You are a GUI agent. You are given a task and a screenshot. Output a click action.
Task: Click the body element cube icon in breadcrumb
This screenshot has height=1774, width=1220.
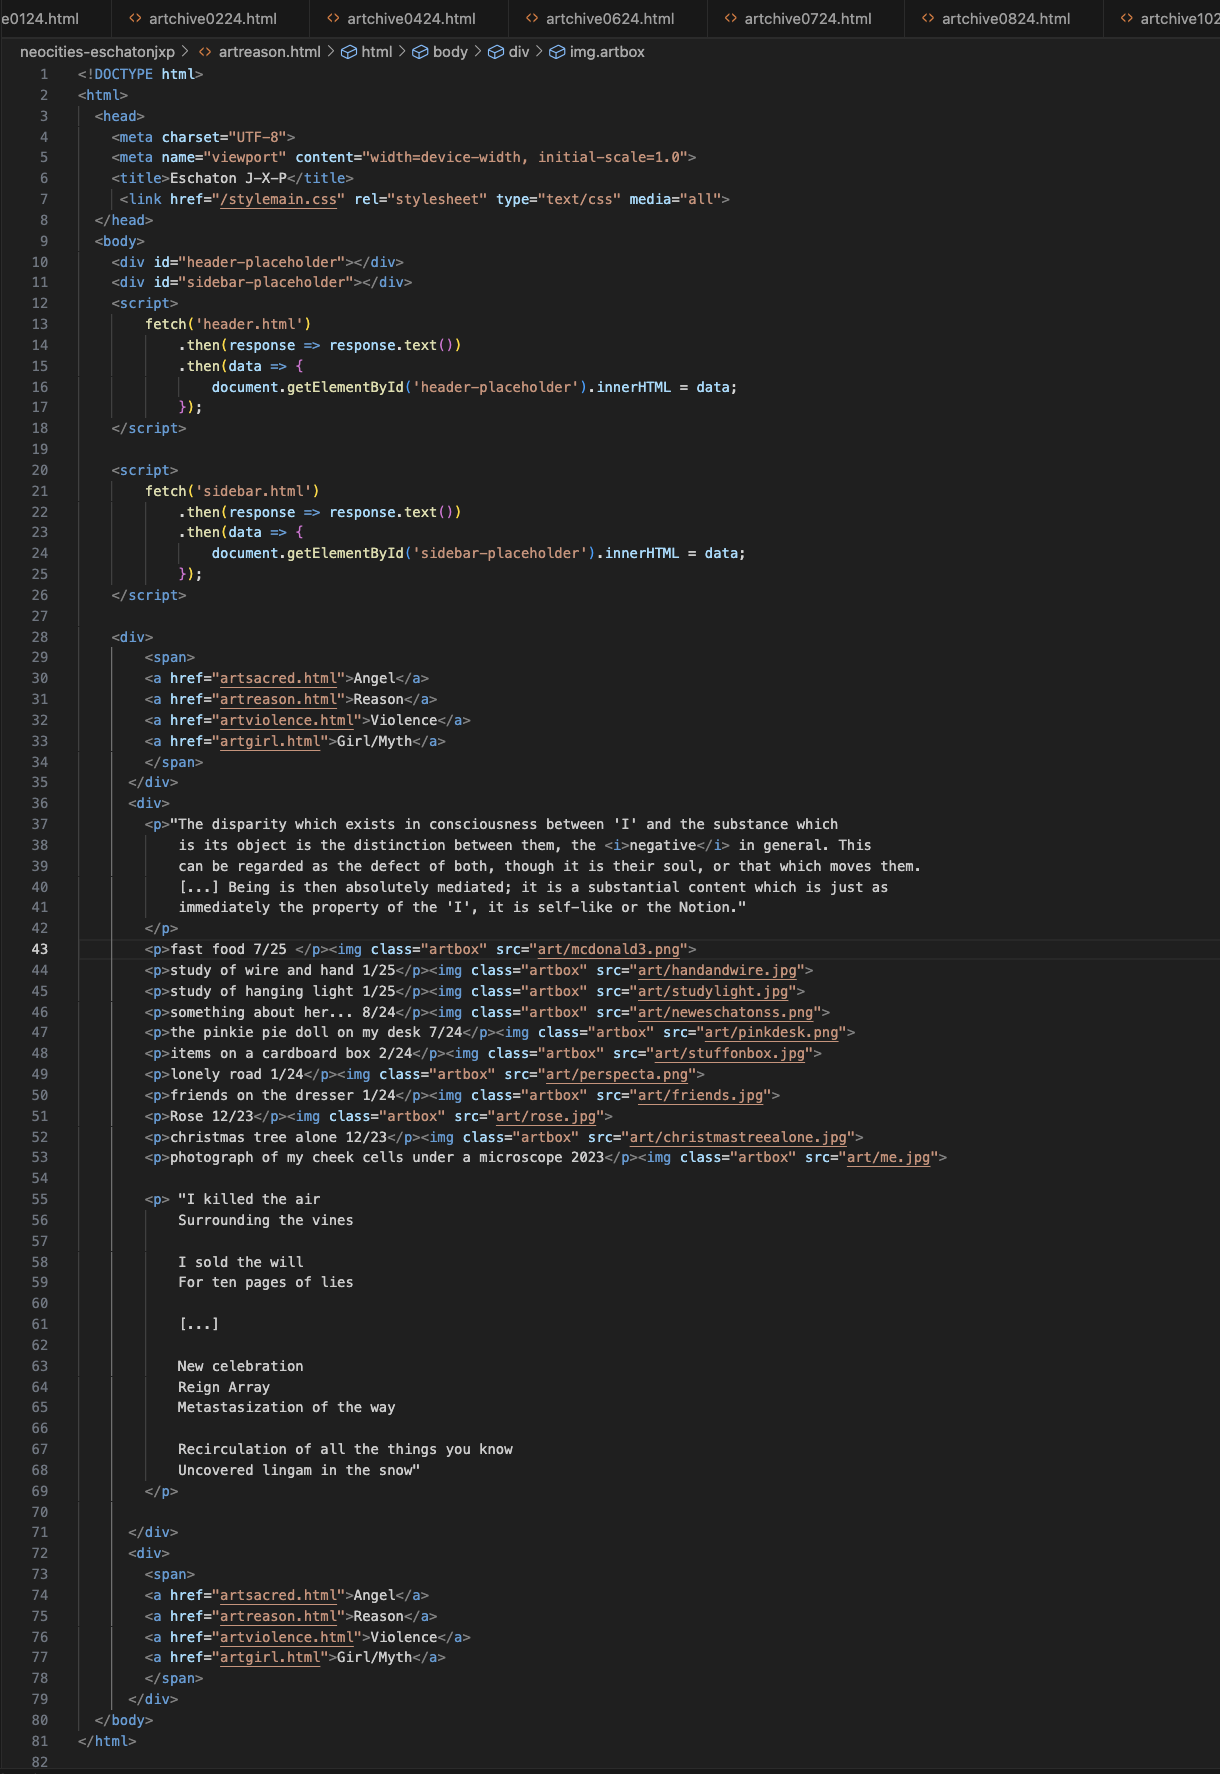[421, 52]
